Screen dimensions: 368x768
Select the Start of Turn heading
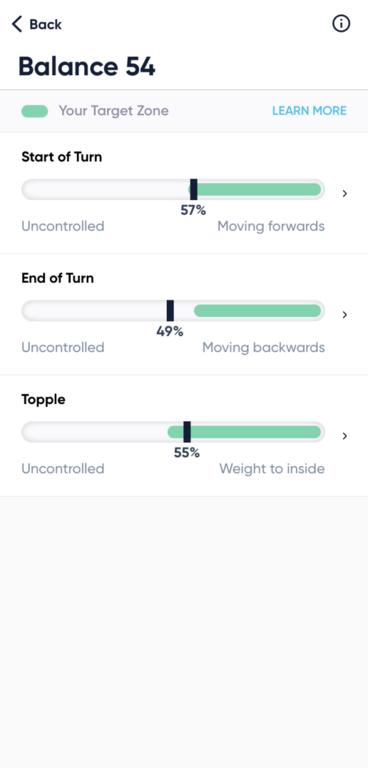coord(62,157)
